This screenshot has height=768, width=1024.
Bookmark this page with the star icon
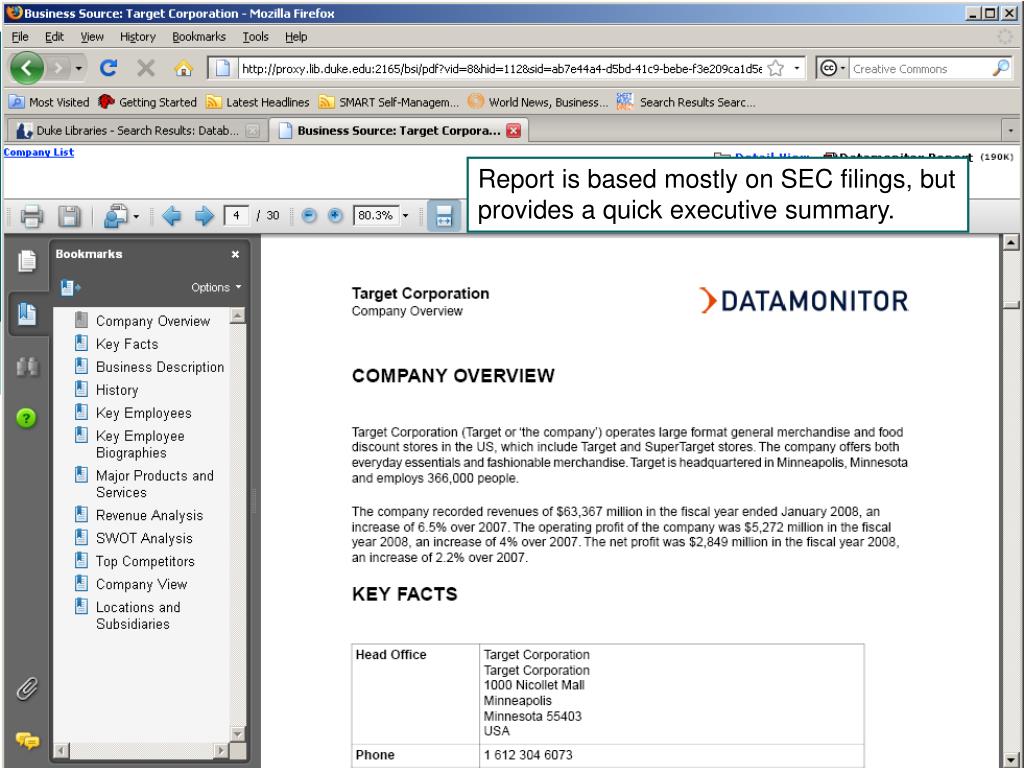pyautogui.click(x=776, y=68)
